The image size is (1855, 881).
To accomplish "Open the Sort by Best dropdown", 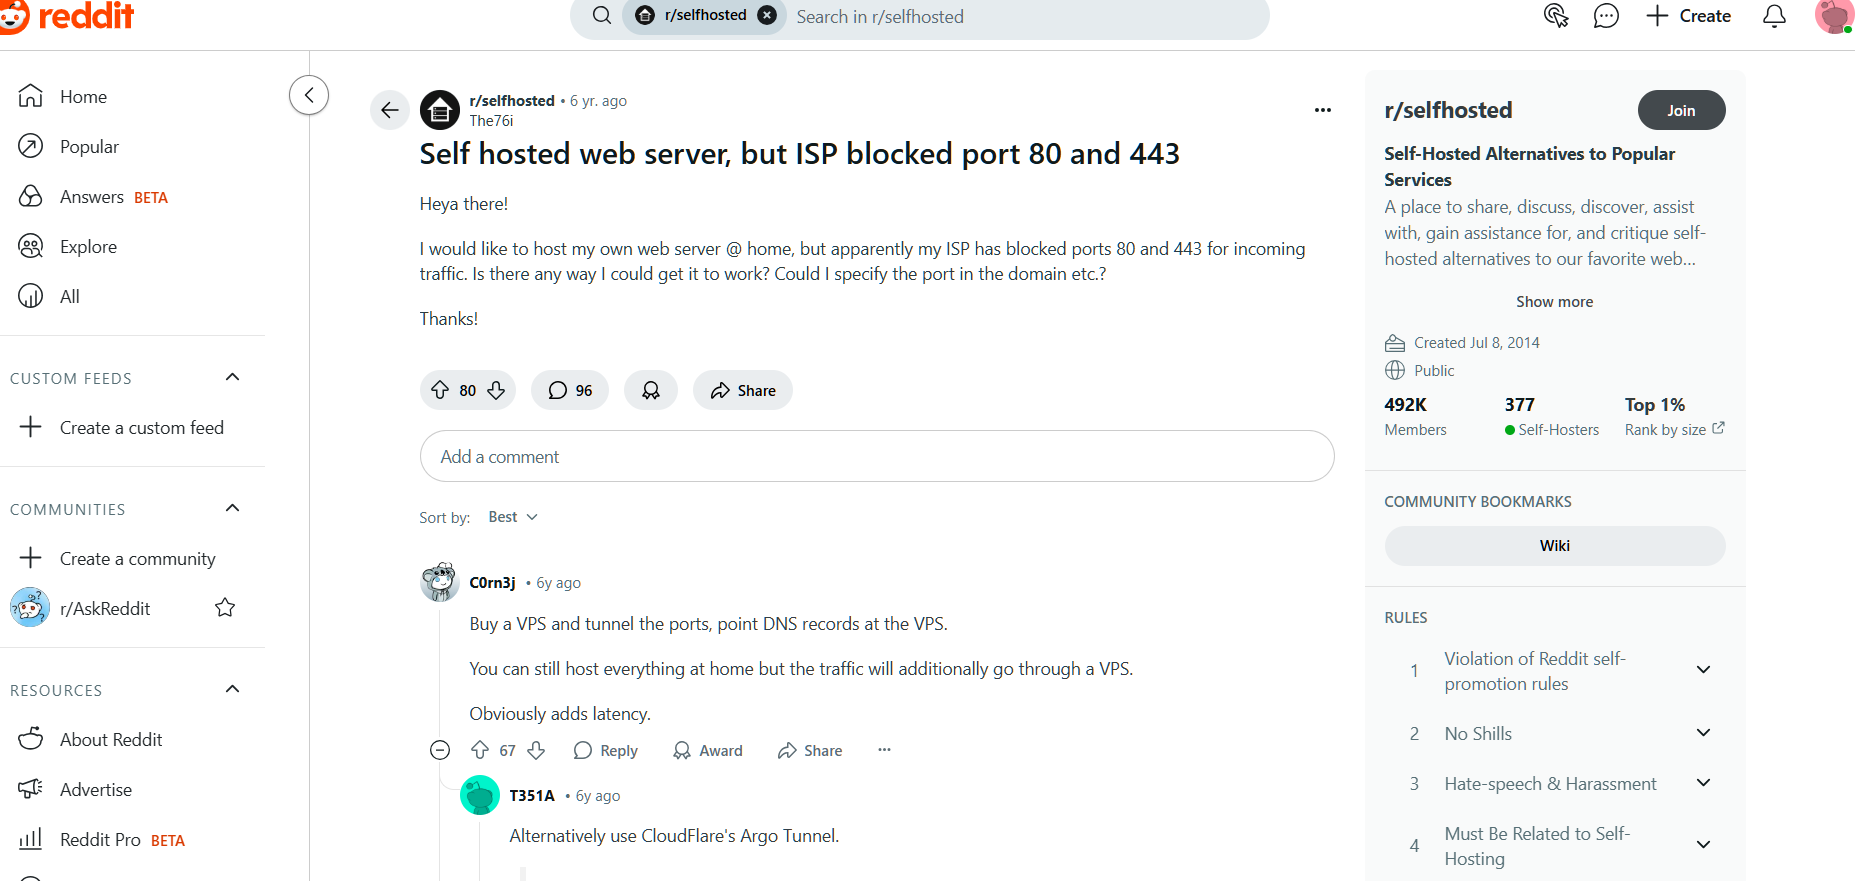I will click(x=513, y=517).
